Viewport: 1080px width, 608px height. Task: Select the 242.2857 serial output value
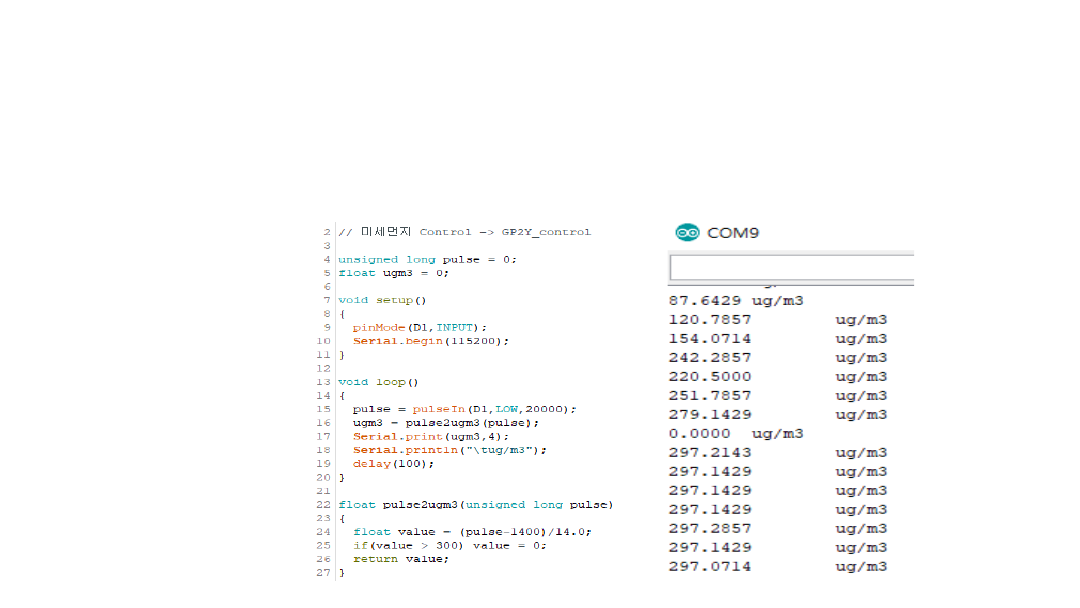[709, 358]
